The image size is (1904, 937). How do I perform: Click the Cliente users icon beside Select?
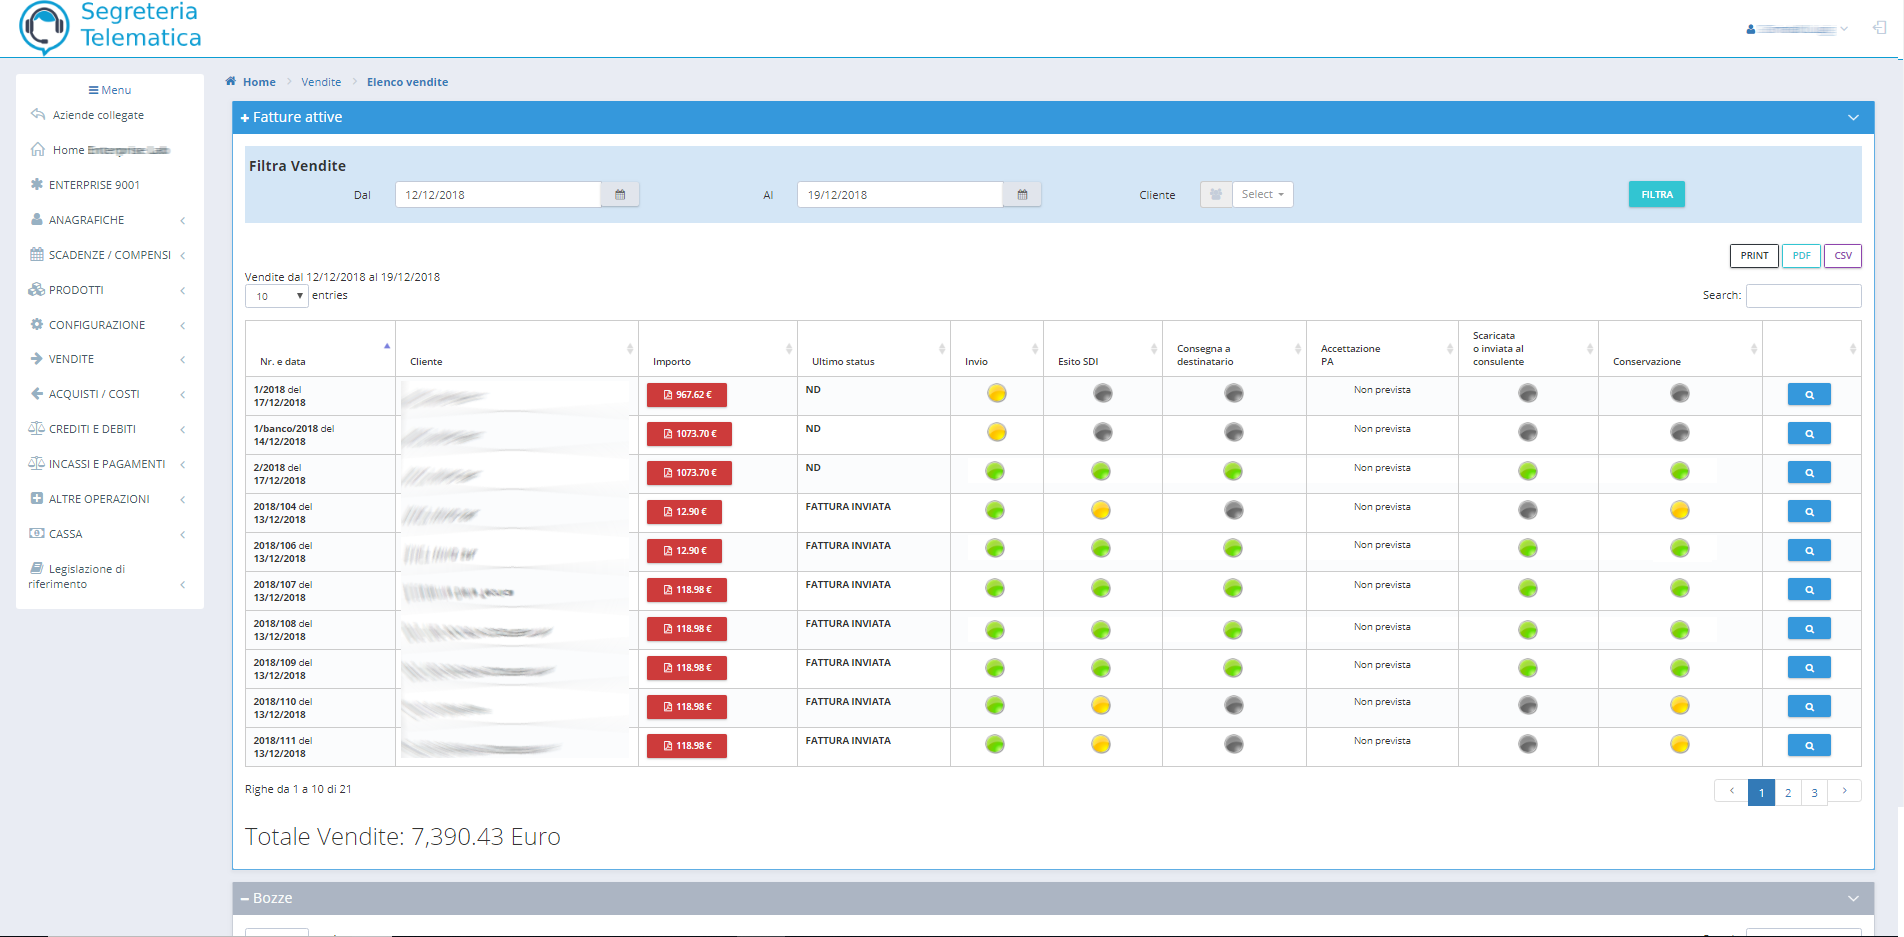point(1216,195)
